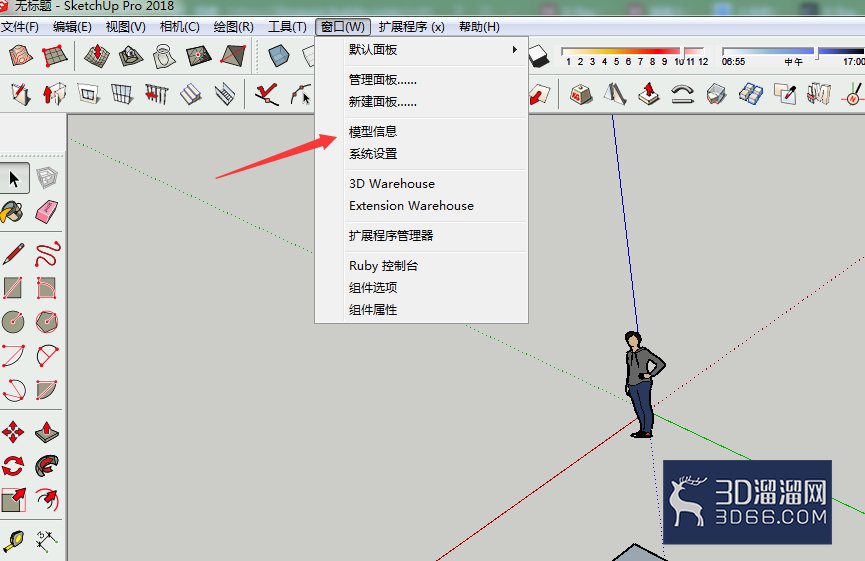Screen dimensions: 865x561
Task: Click the blue cube view icon
Action: (279, 56)
